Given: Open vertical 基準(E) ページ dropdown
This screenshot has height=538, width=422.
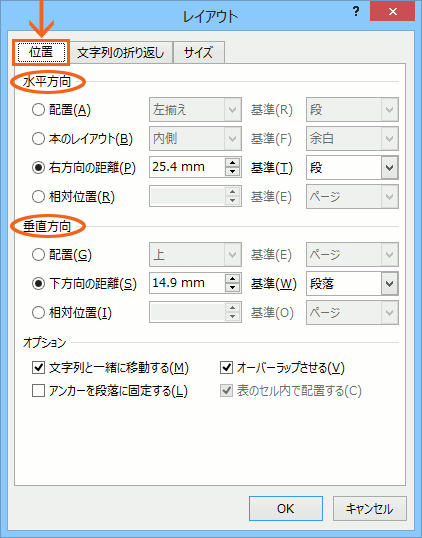Looking at the screenshot, I should (352, 255).
